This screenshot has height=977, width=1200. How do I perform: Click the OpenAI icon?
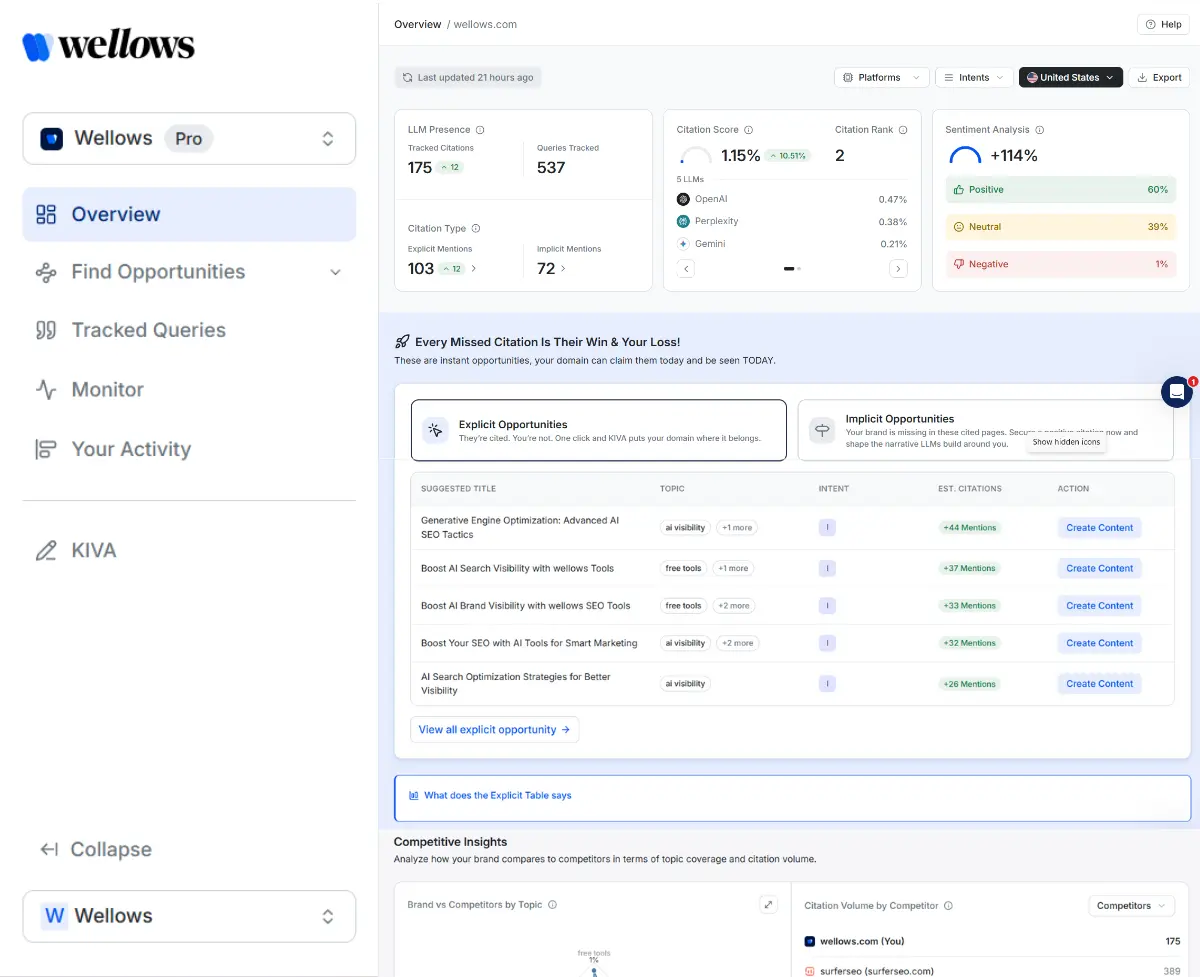click(683, 199)
